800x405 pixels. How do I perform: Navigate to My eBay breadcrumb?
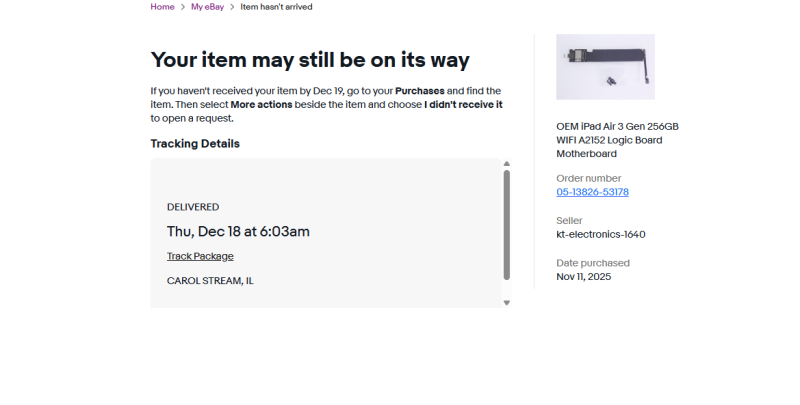[208, 7]
